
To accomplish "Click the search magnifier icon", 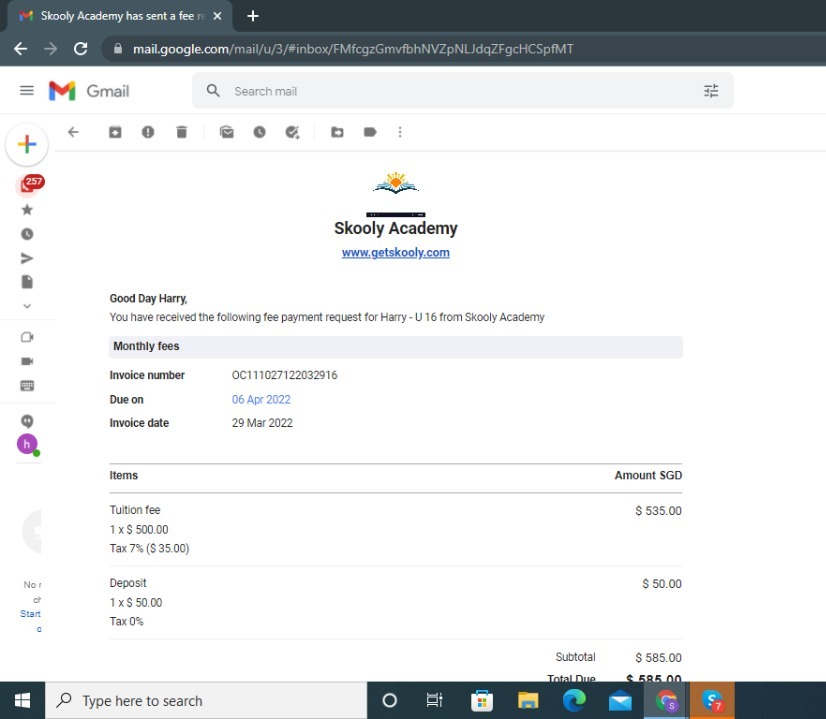I will coord(213,91).
